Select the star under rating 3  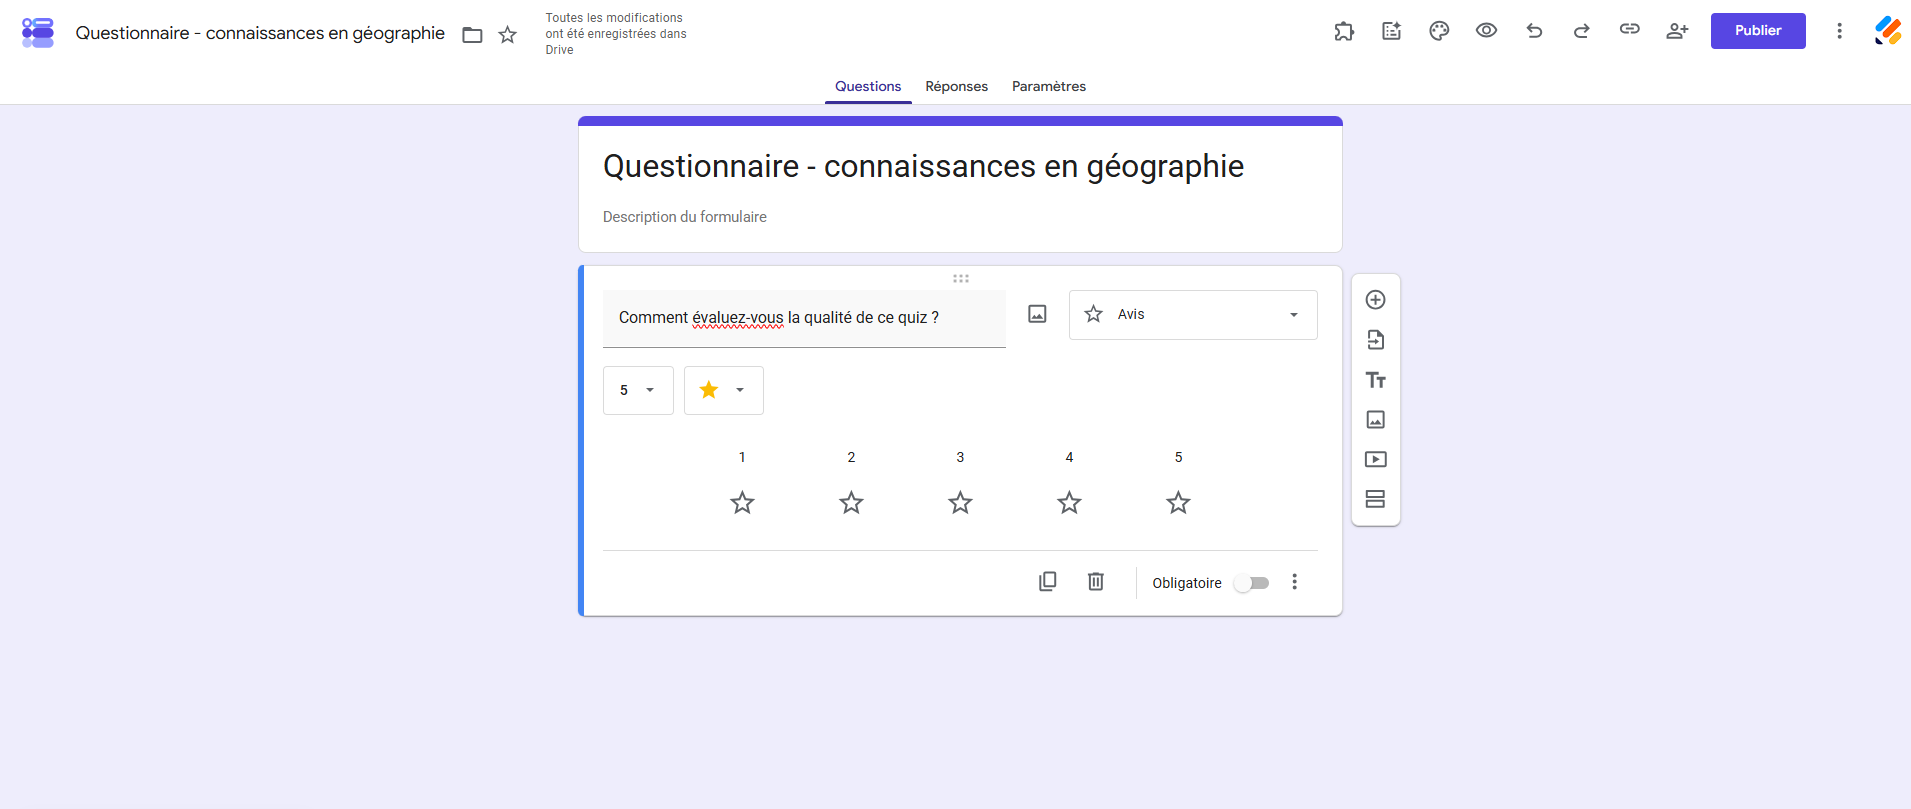[x=960, y=502]
